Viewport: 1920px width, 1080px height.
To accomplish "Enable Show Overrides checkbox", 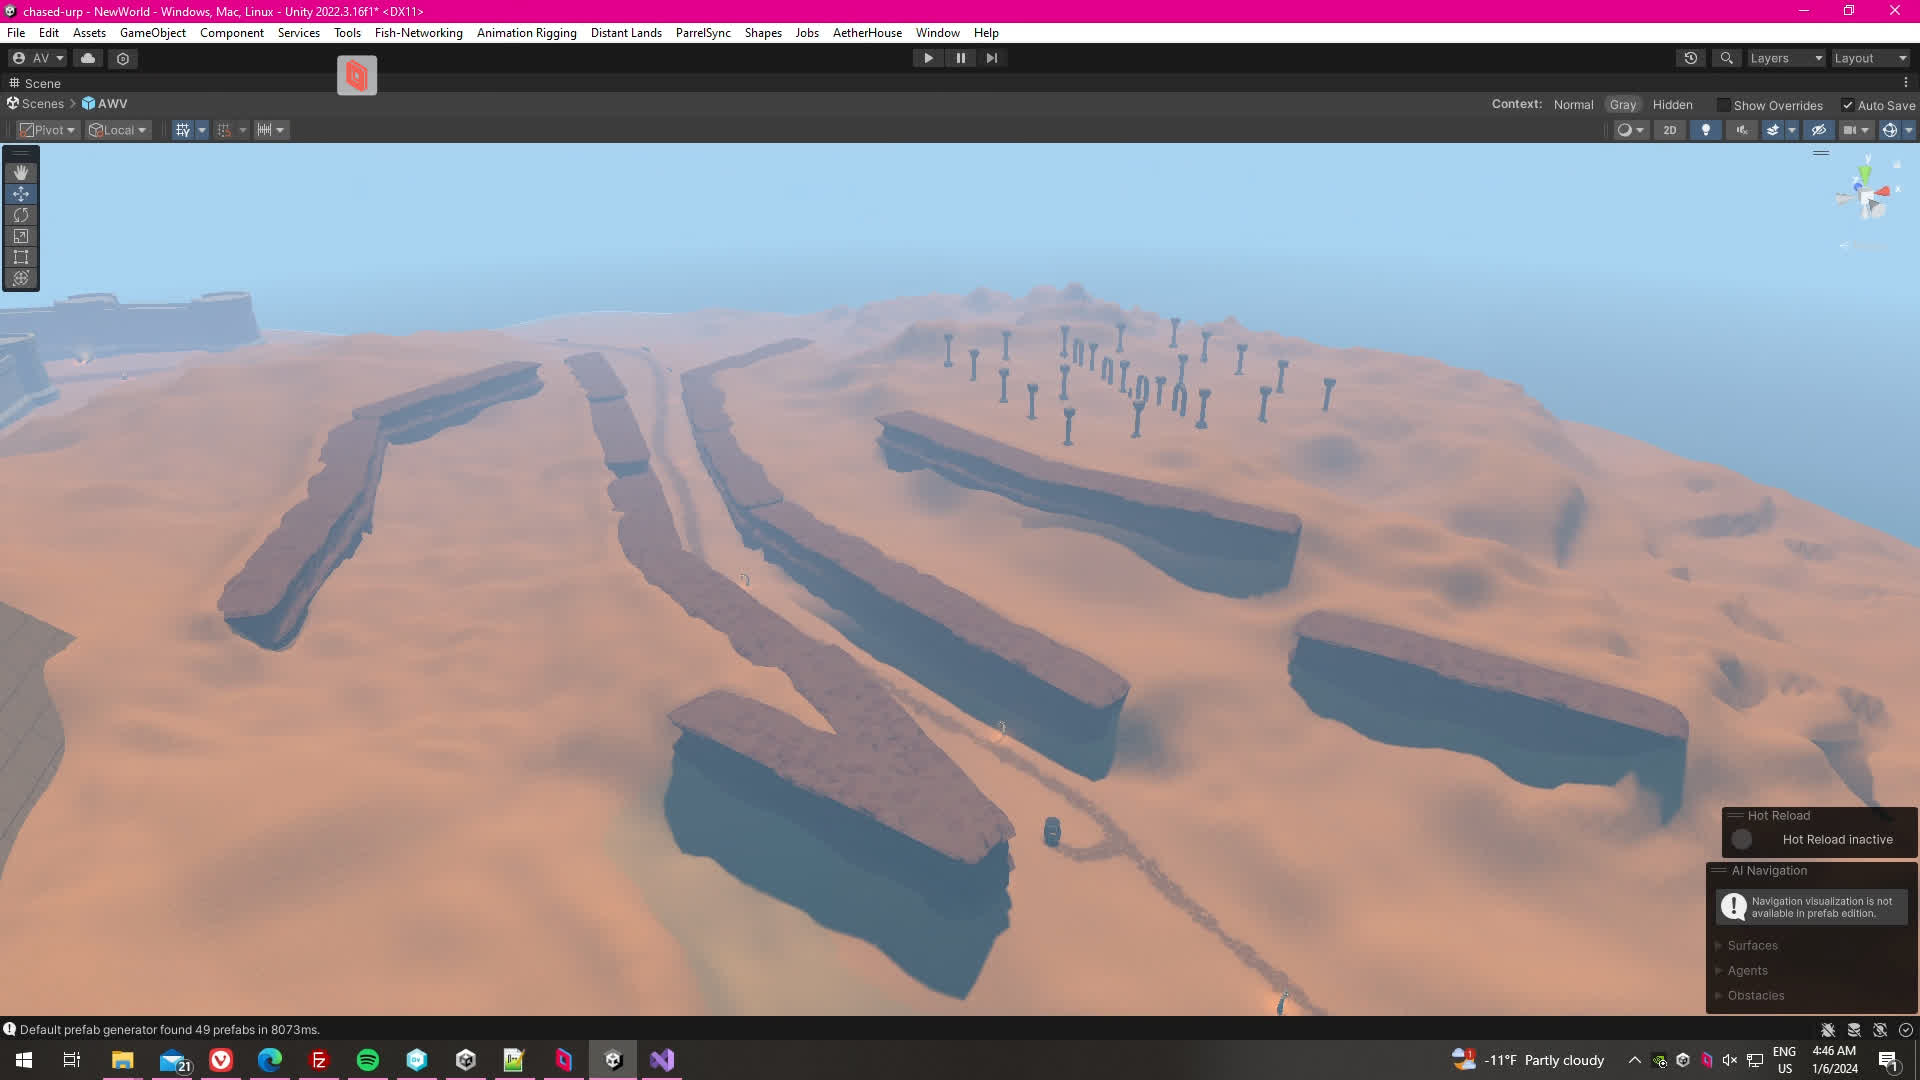I will coord(1724,105).
